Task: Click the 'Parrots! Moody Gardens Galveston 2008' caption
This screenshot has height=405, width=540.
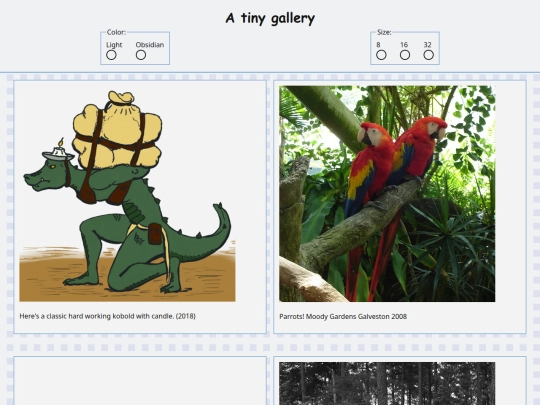Action: [x=343, y=316]
